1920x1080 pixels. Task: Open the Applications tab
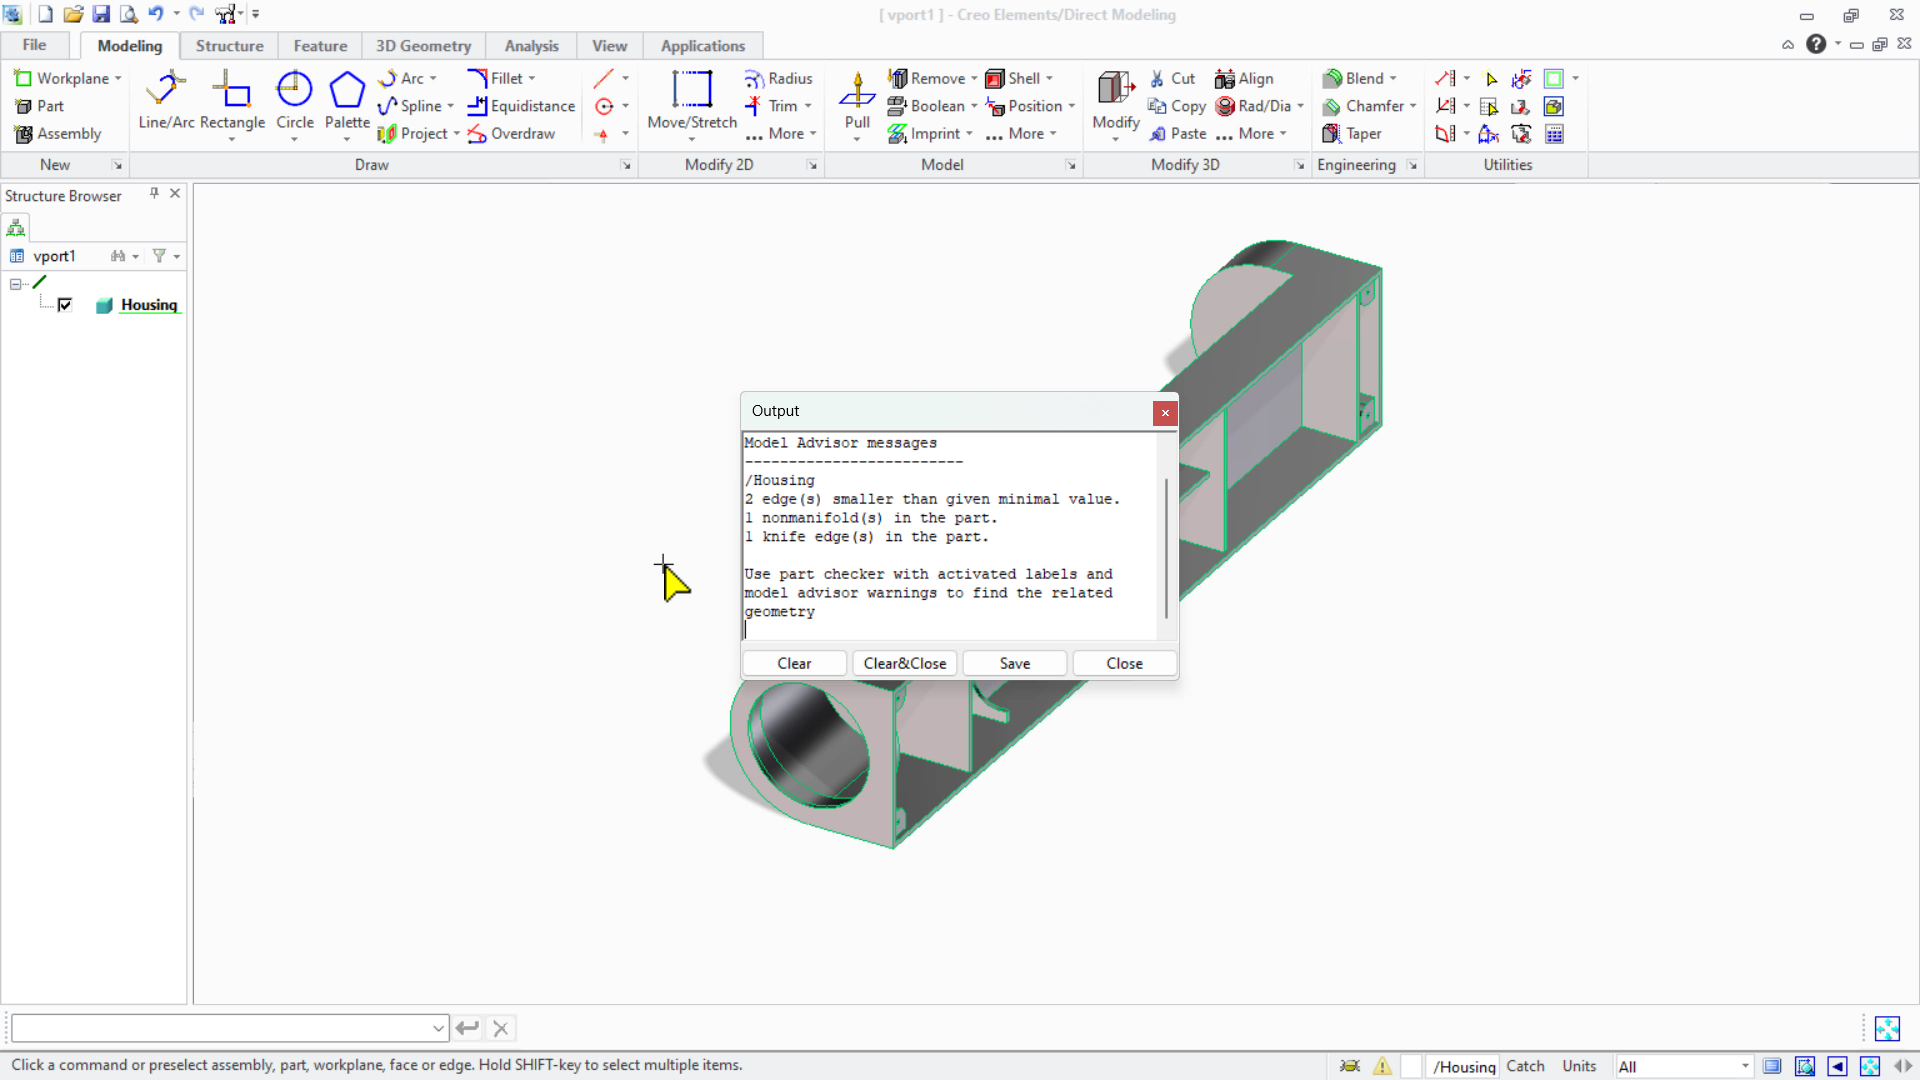pos(702,46)
